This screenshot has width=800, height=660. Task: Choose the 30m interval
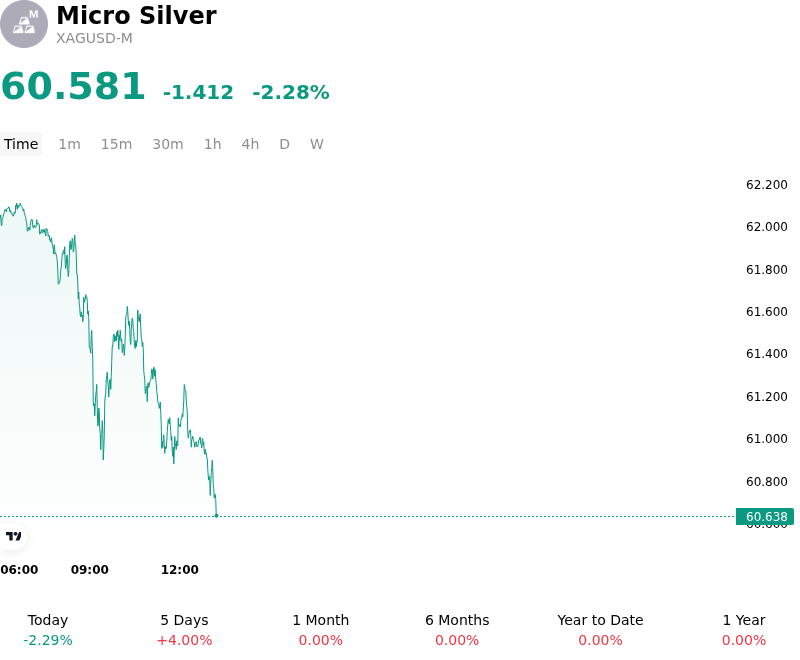[168, 144]
